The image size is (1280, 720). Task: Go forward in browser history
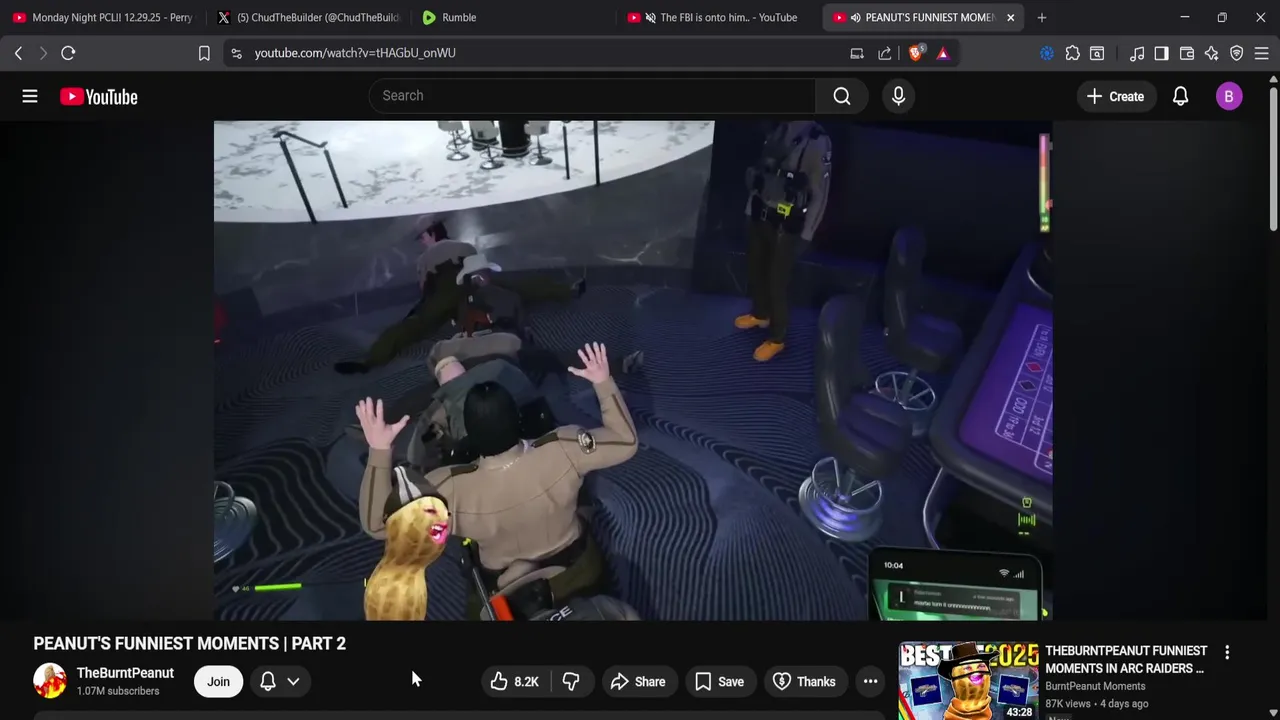(x=43, y=53)
